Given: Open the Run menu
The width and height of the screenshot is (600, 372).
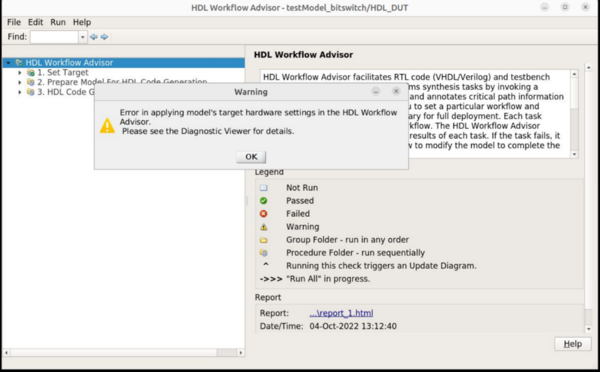Looking at the screenshot, I should pos(58,22).
